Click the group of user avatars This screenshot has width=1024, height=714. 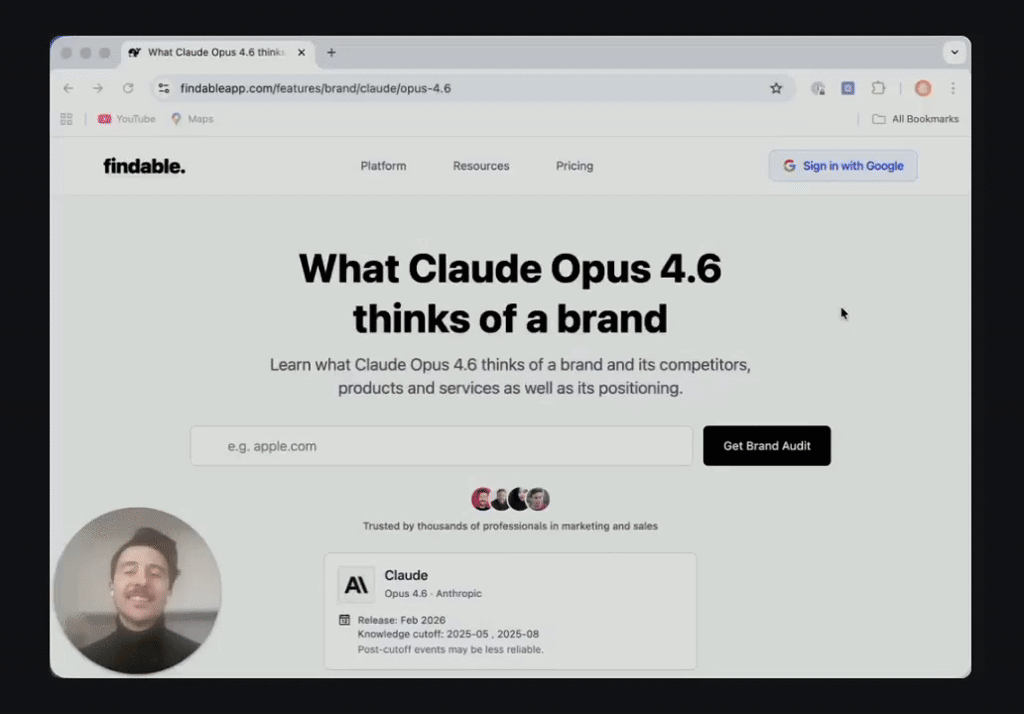click(x=510, y=499)
